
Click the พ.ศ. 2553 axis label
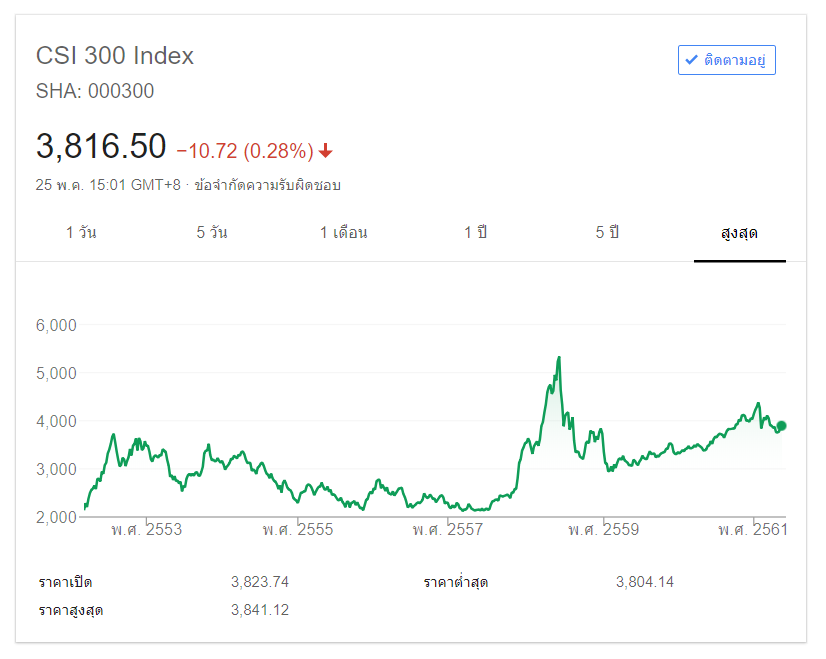point(147,529)
